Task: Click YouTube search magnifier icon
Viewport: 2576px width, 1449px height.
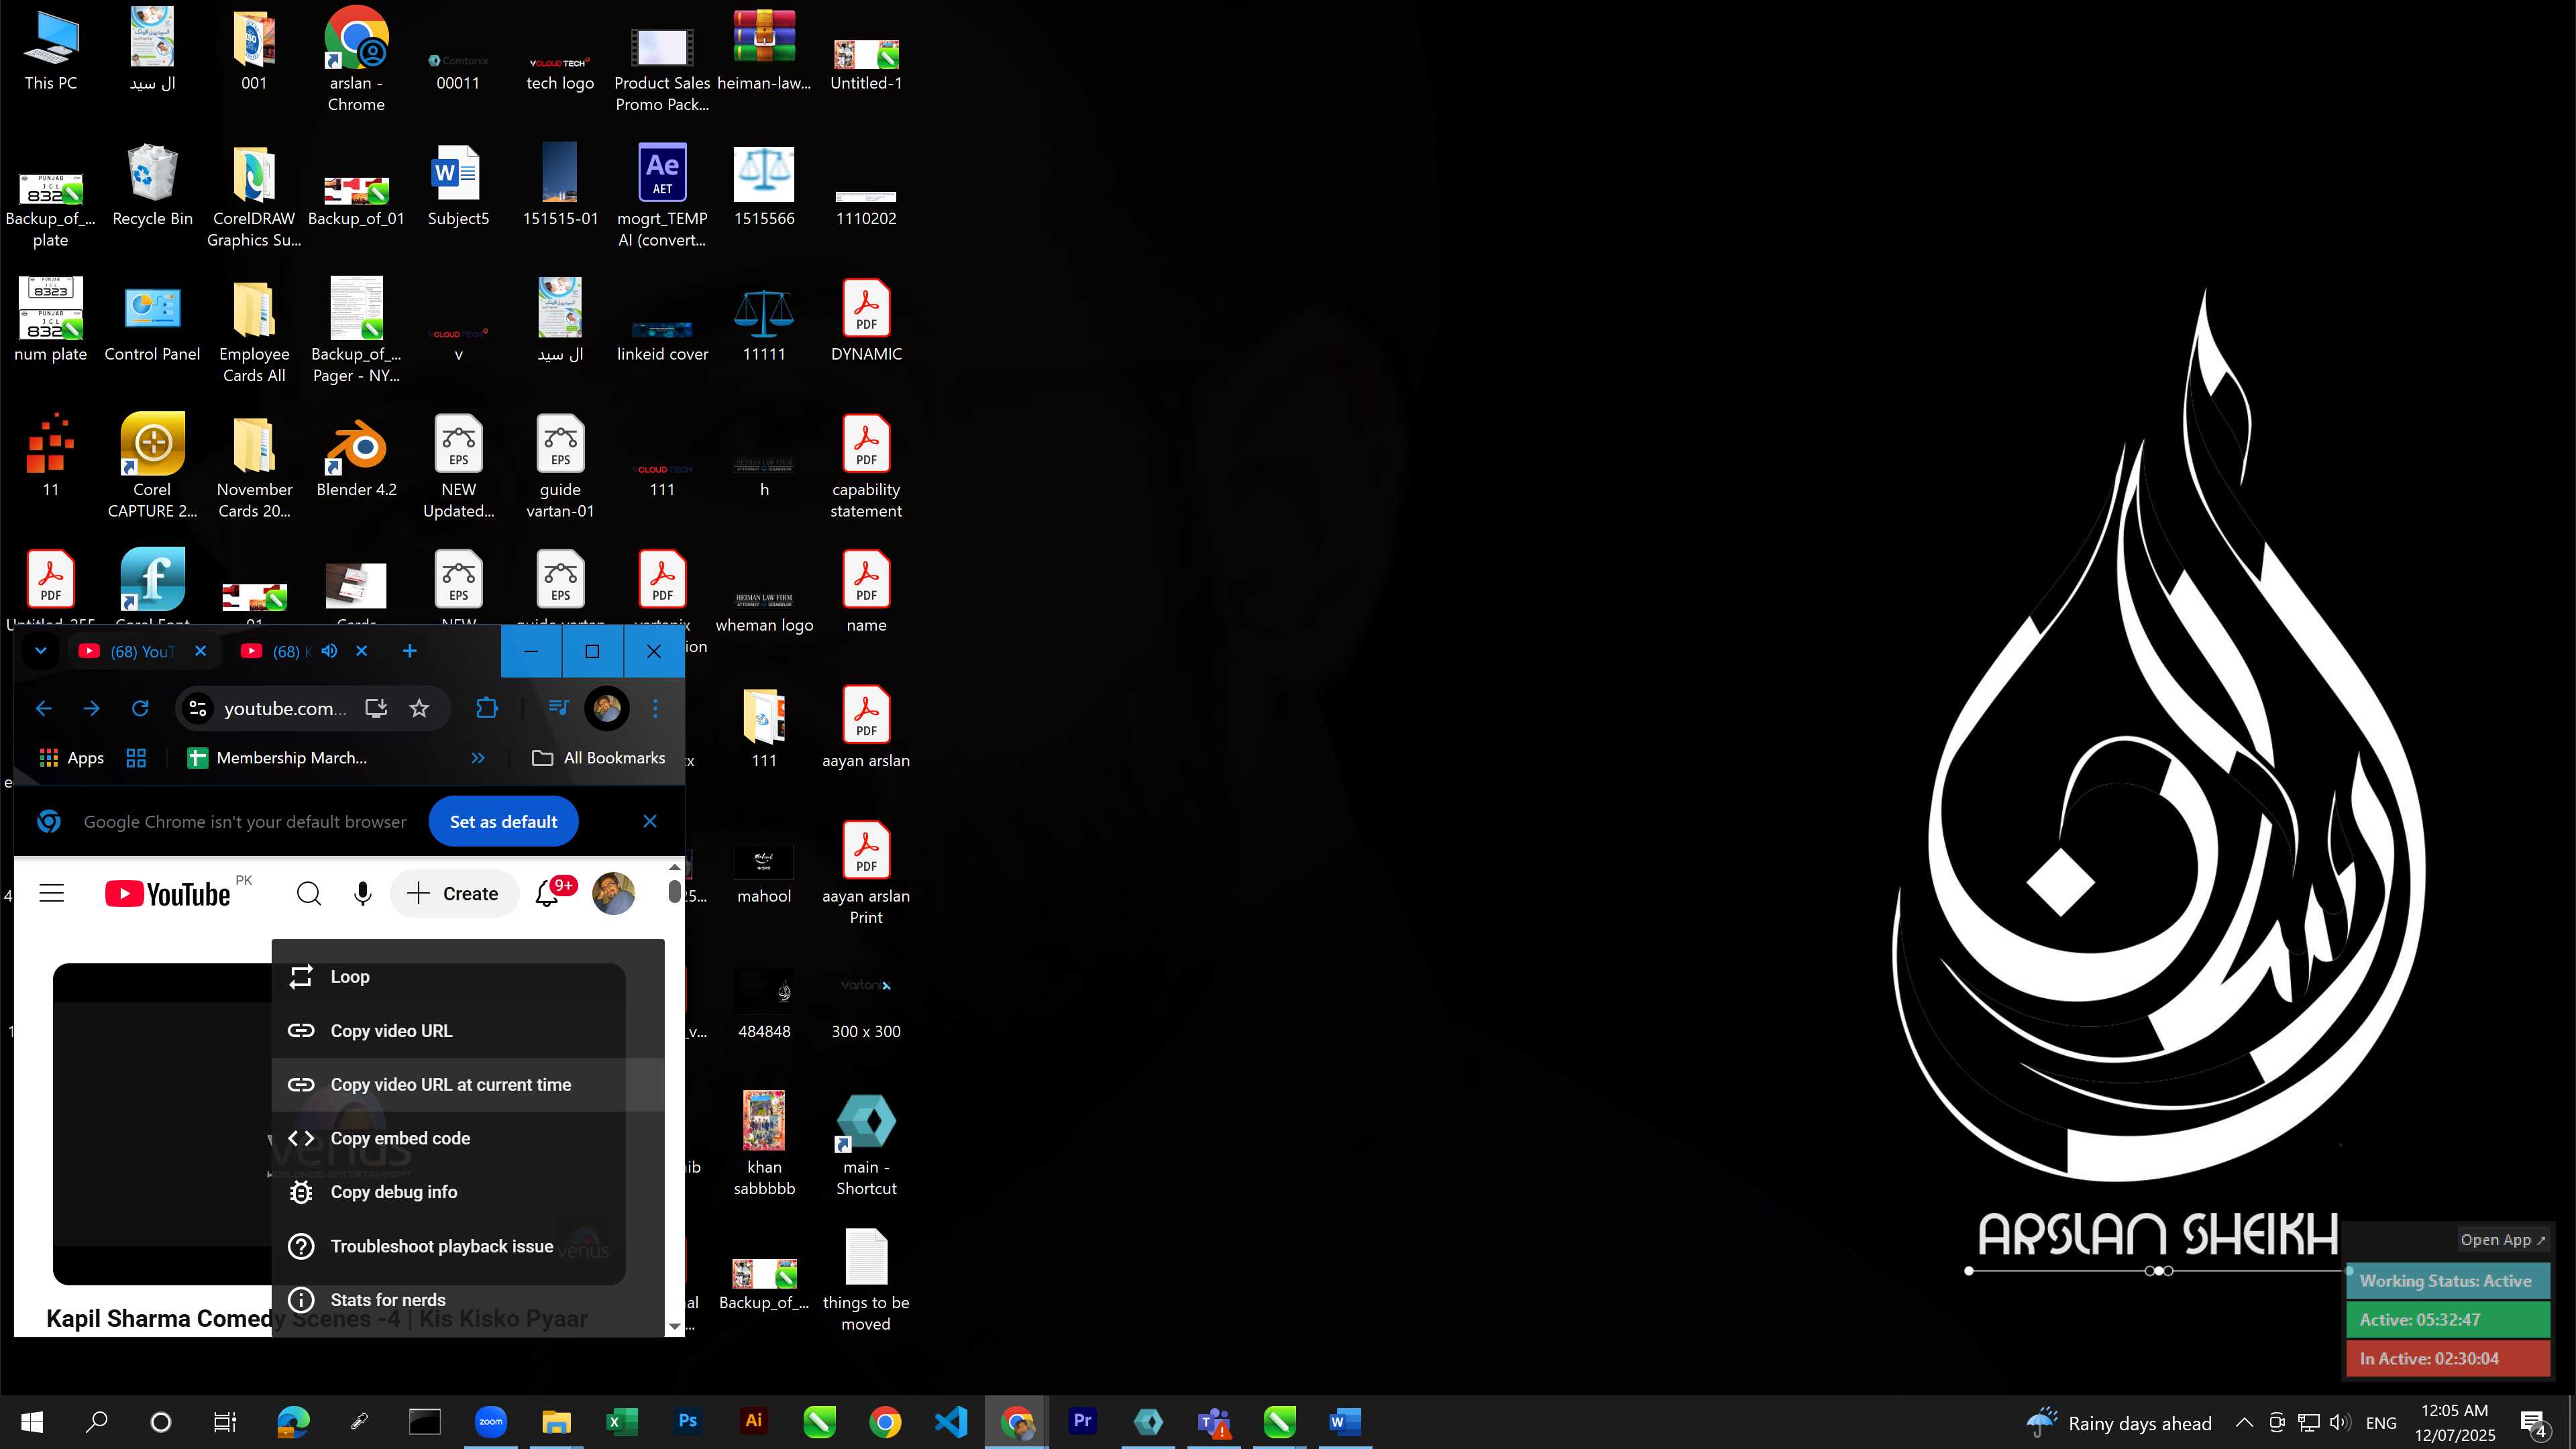Action: pyautogui.click(x=309, y=893)
